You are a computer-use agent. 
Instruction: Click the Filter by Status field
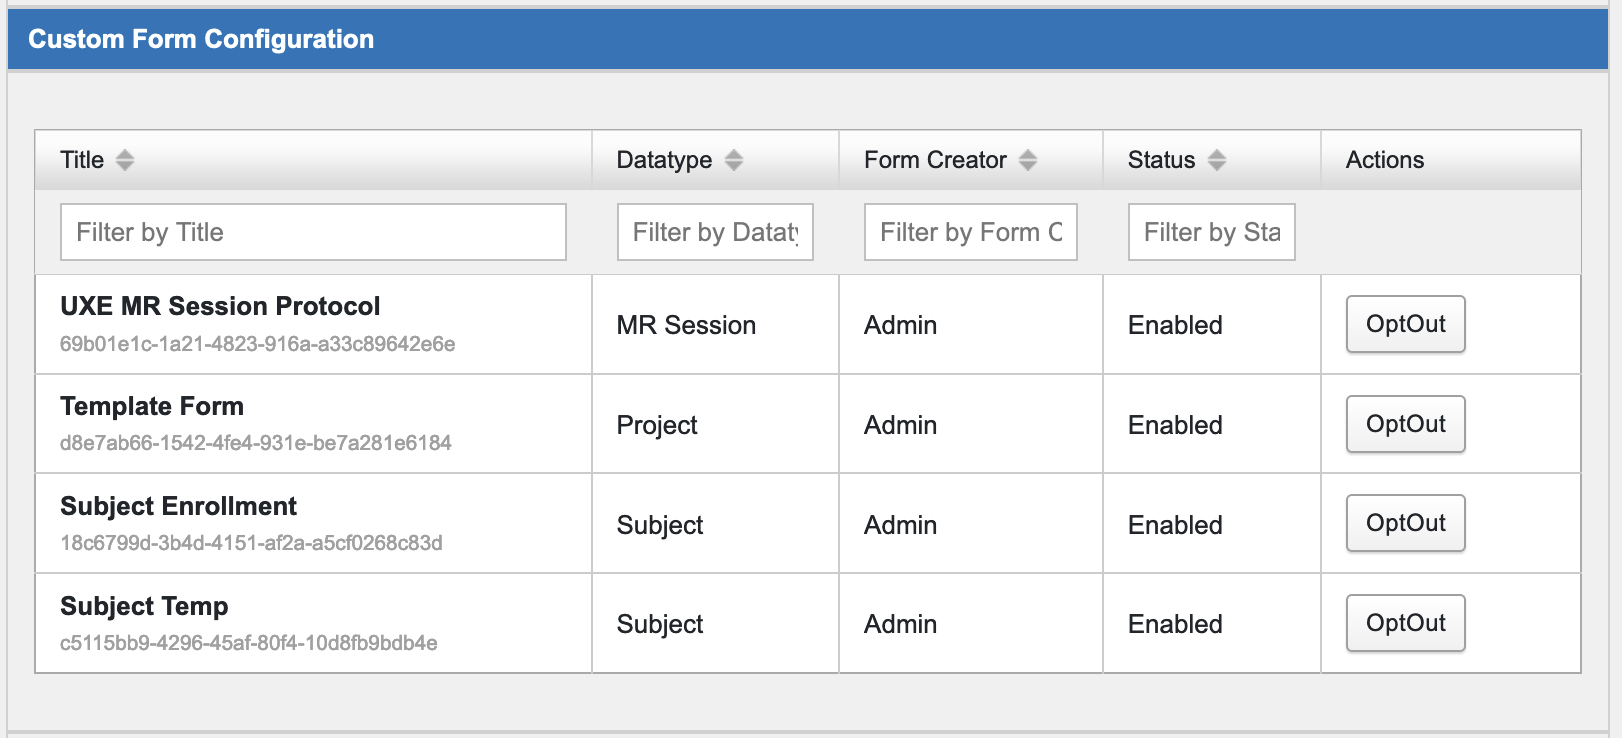coord(1211,232)
